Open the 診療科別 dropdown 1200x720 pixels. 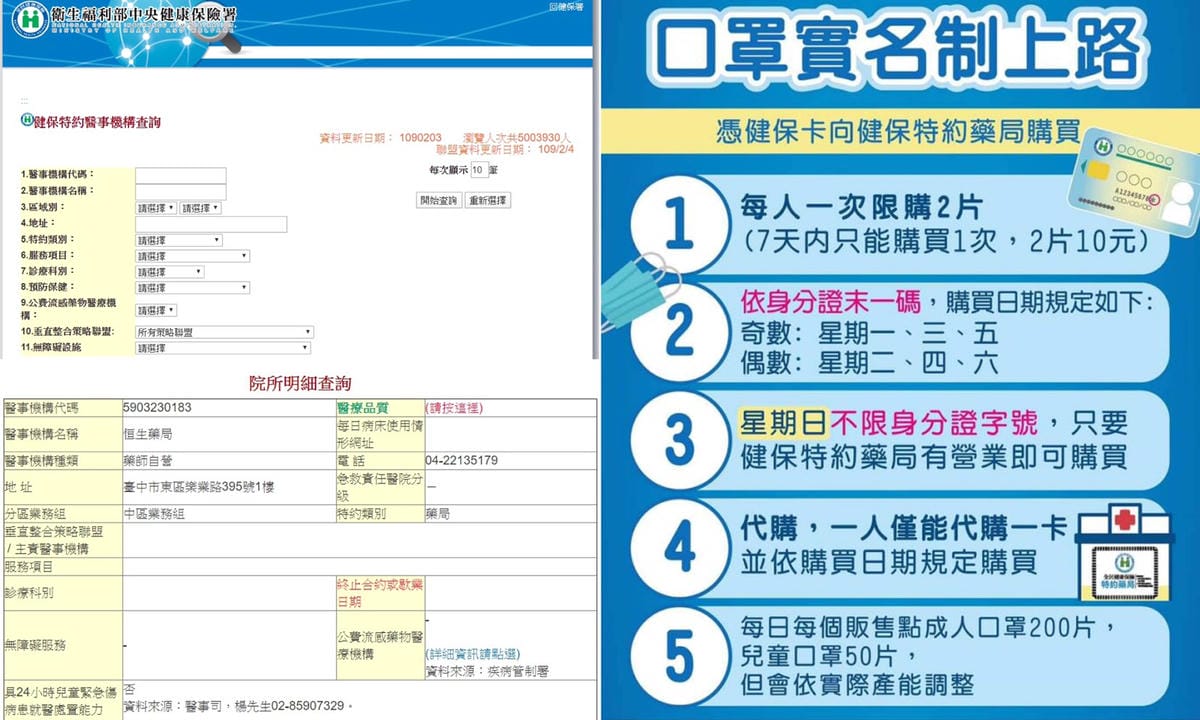(170, 272)
